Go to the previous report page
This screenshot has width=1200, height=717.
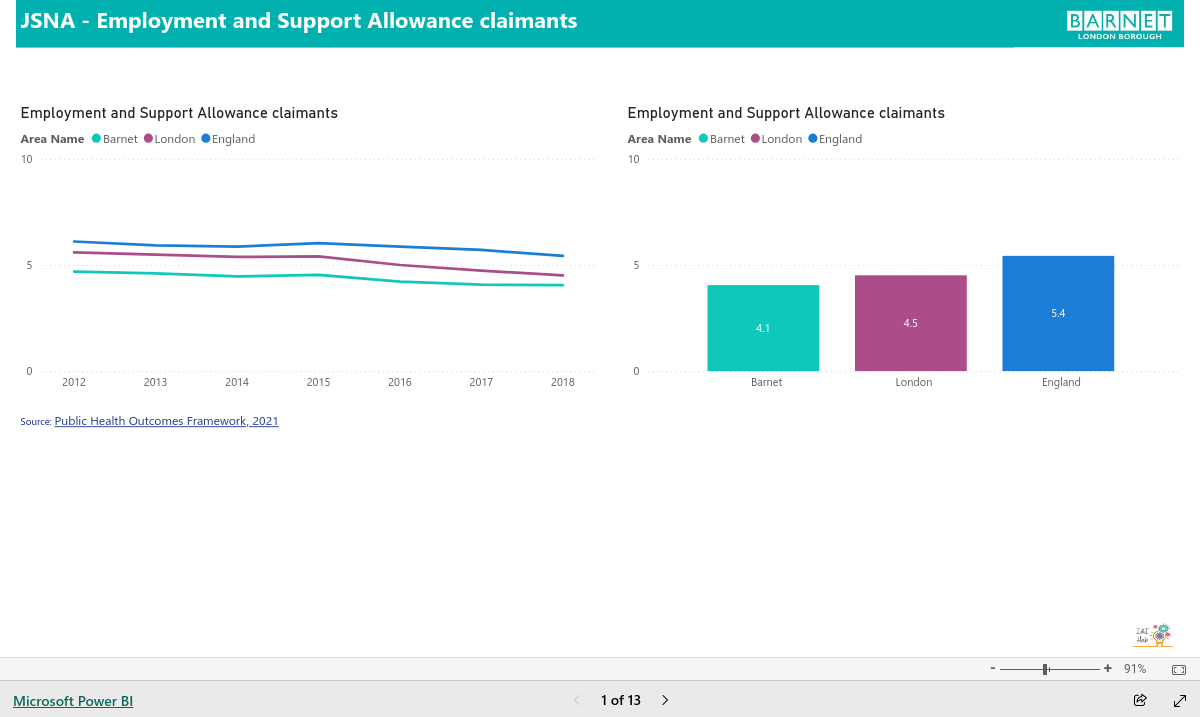point(577,700)
